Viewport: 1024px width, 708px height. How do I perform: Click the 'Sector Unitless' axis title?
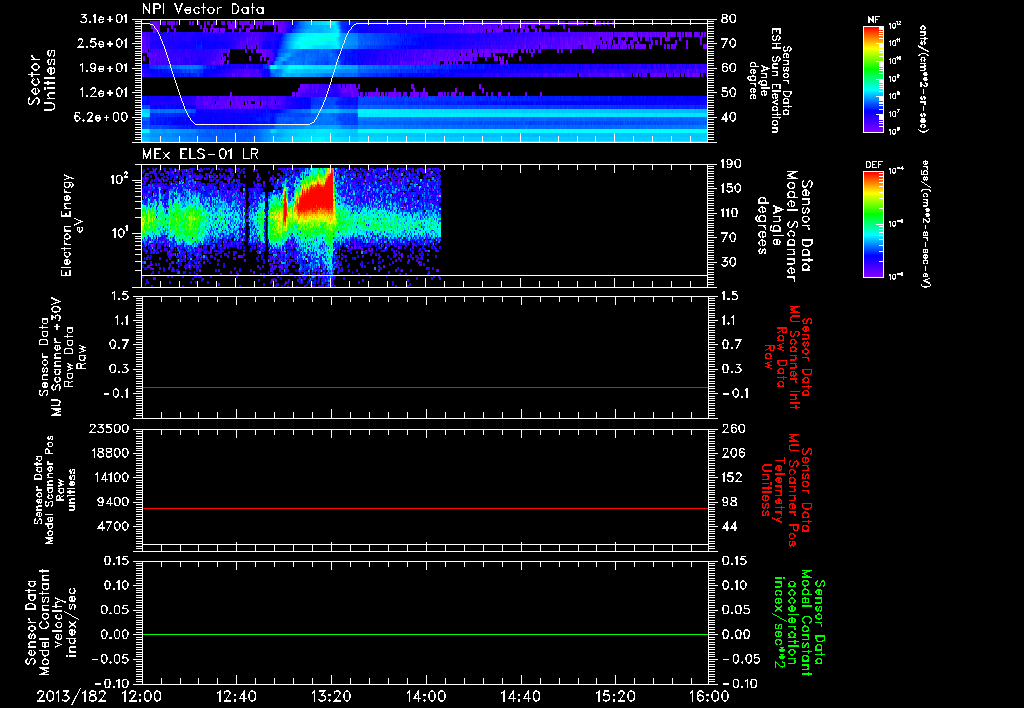click(42, 80)
